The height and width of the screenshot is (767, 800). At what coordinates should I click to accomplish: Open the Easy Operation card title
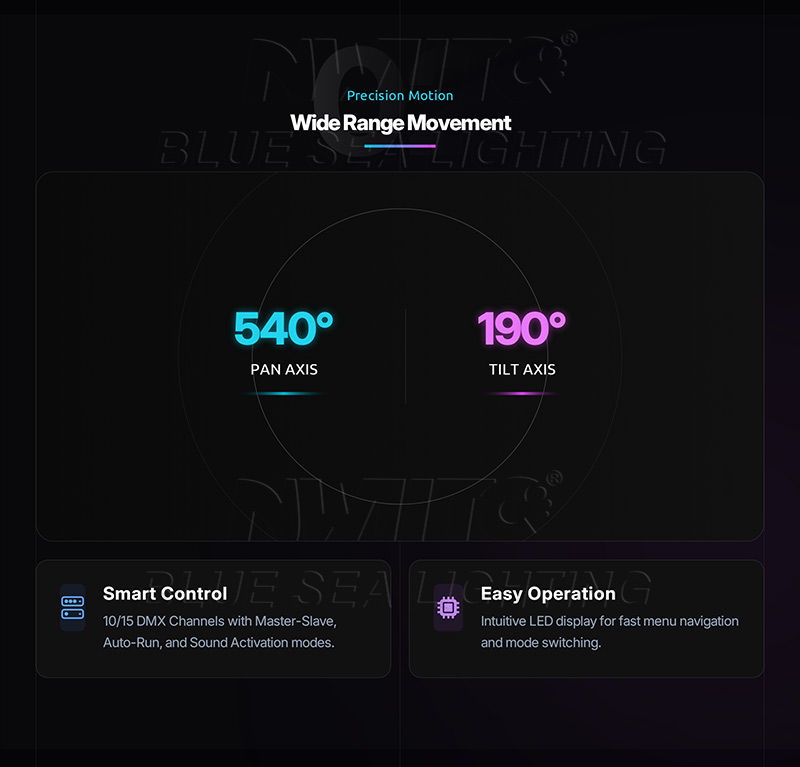(x=548, y=593)
